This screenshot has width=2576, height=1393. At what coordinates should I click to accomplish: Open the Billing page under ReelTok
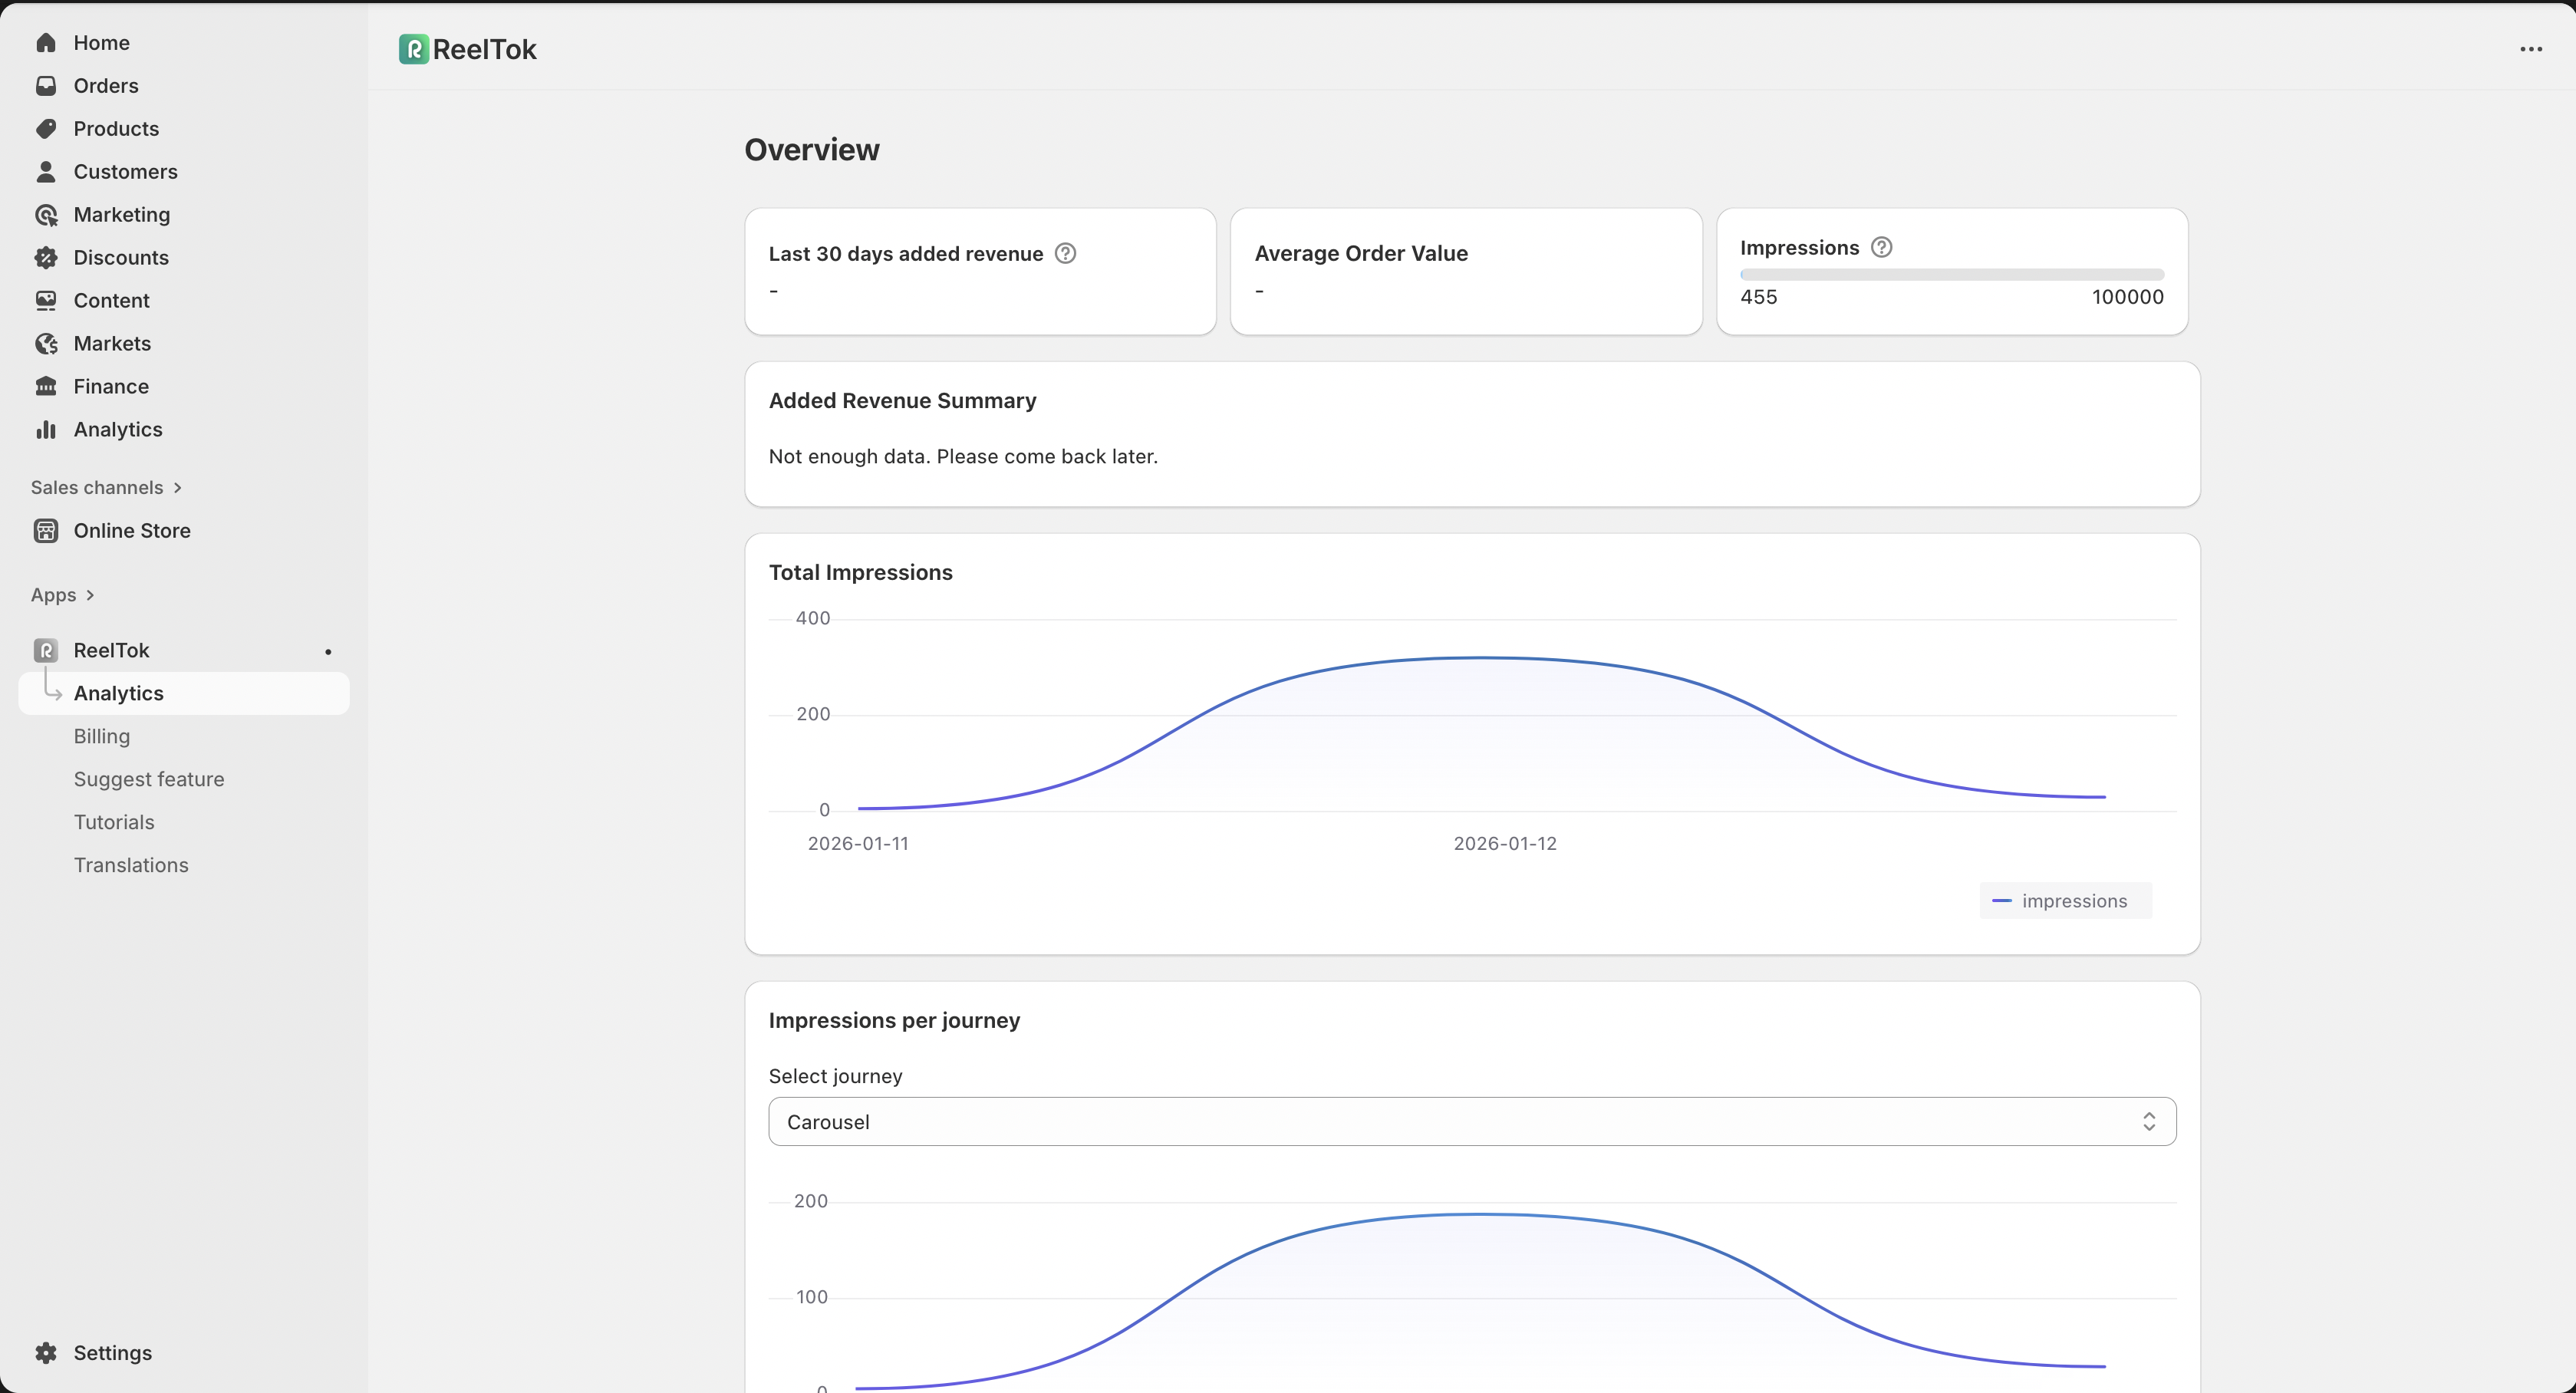tap(102, 737)
